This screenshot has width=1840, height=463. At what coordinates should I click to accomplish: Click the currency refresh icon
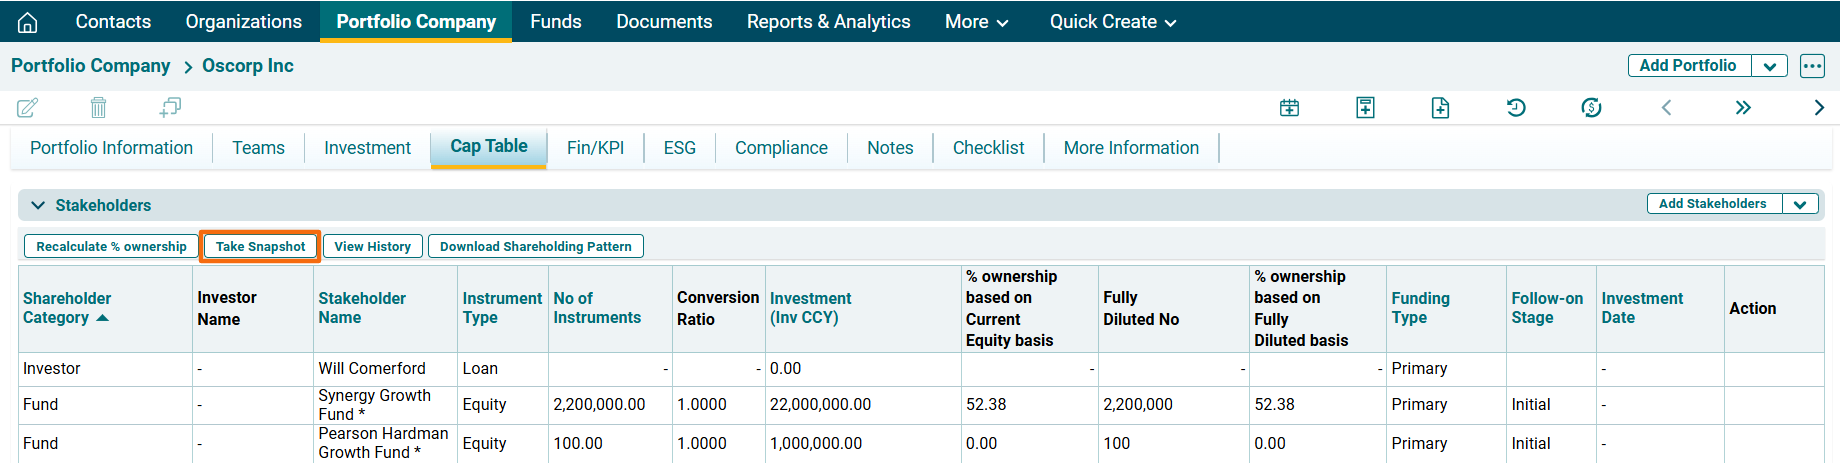pos(1591,108)
